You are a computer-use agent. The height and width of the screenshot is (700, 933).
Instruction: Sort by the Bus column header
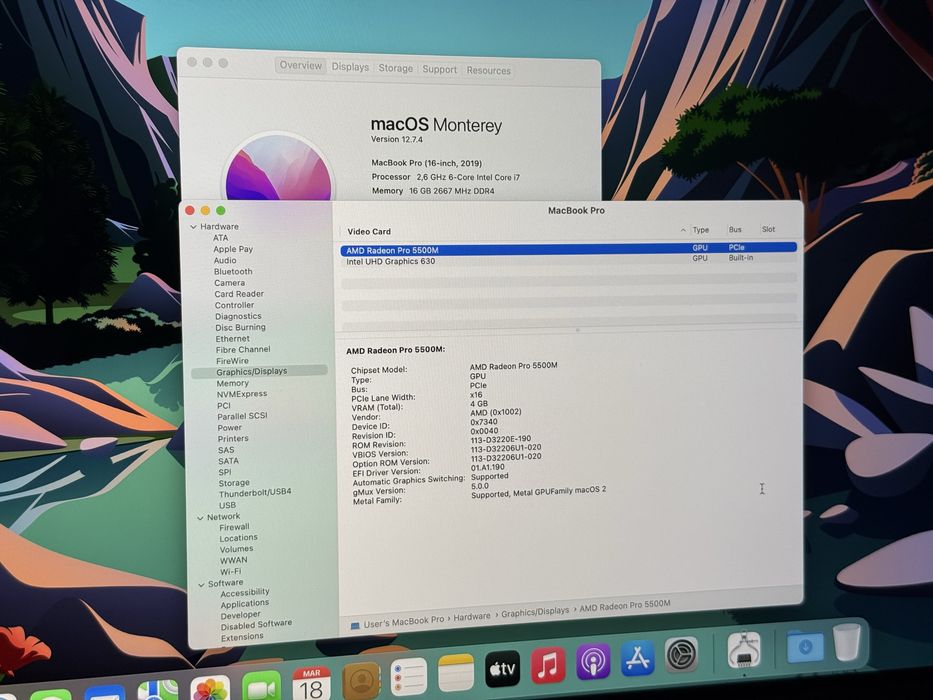click(735, 229)
